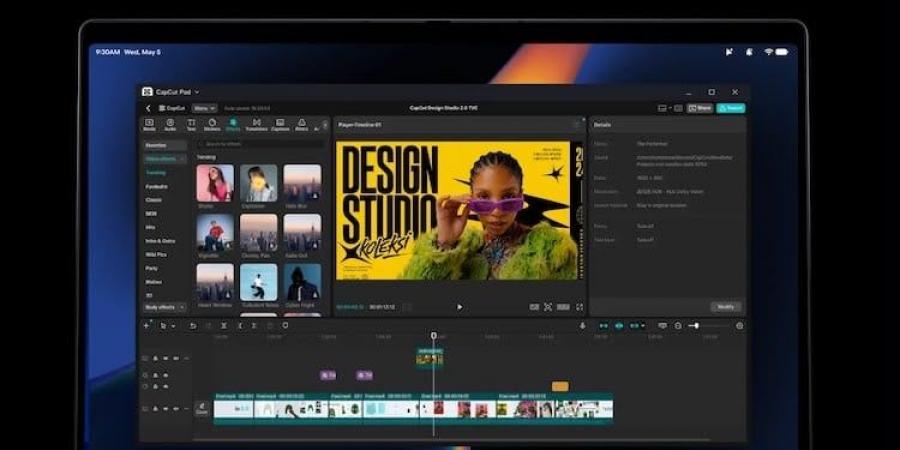Choose the Halo Blur effect thumbnail

[302, 183]
